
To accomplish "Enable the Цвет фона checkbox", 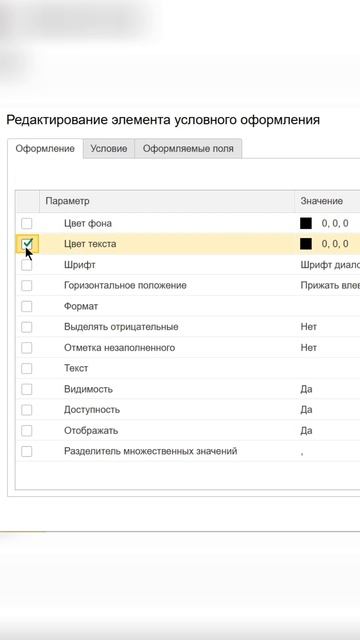I will tap(27, 223).
